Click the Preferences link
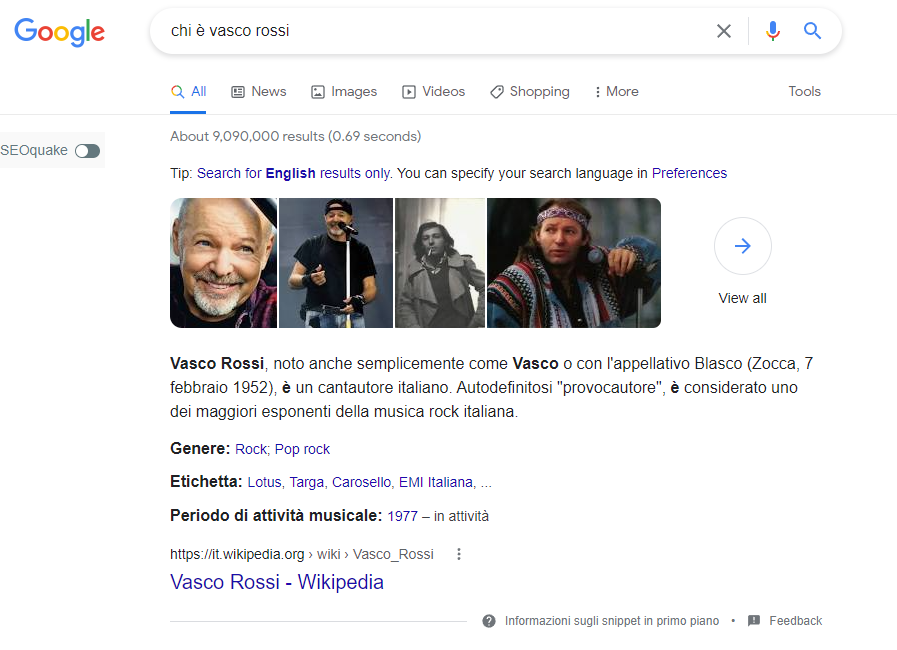The width and height of the screenshot is (897, 650). pos(689,173)
